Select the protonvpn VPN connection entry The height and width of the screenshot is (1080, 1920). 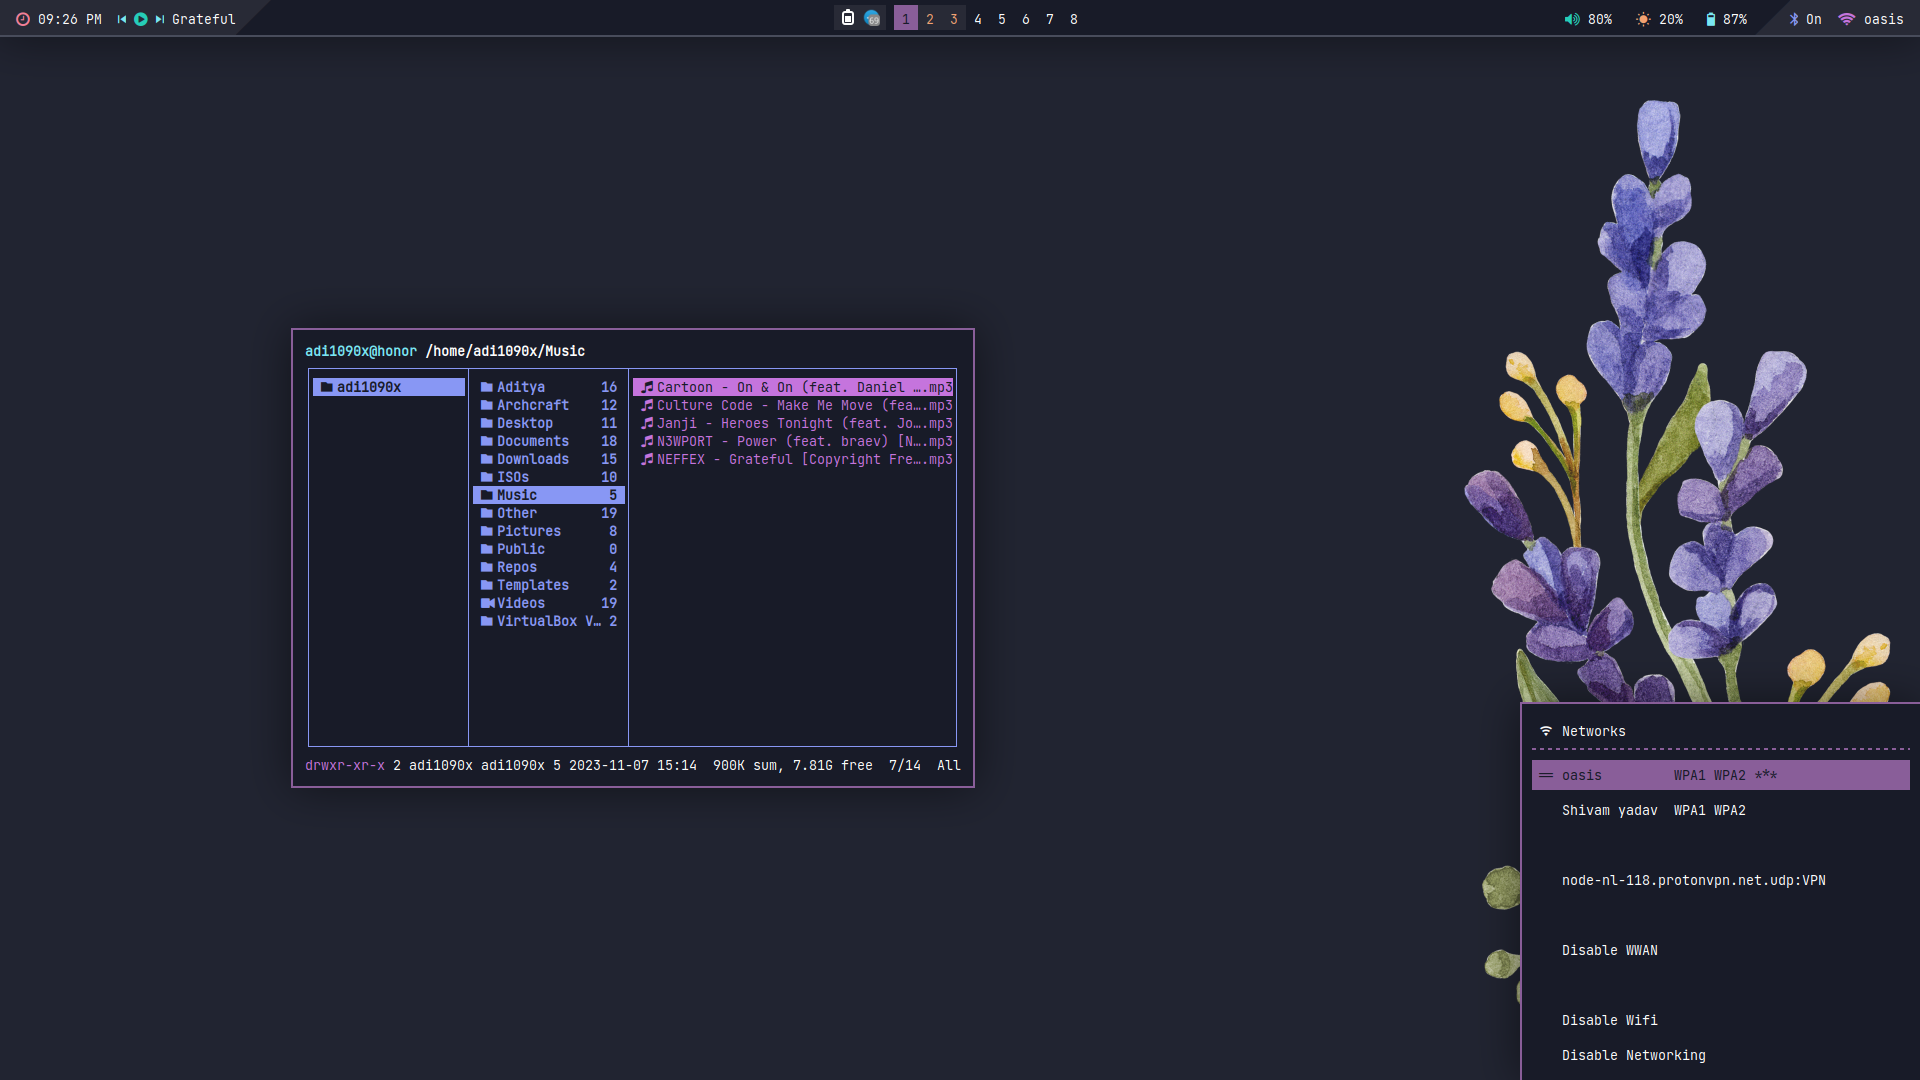1693,880
